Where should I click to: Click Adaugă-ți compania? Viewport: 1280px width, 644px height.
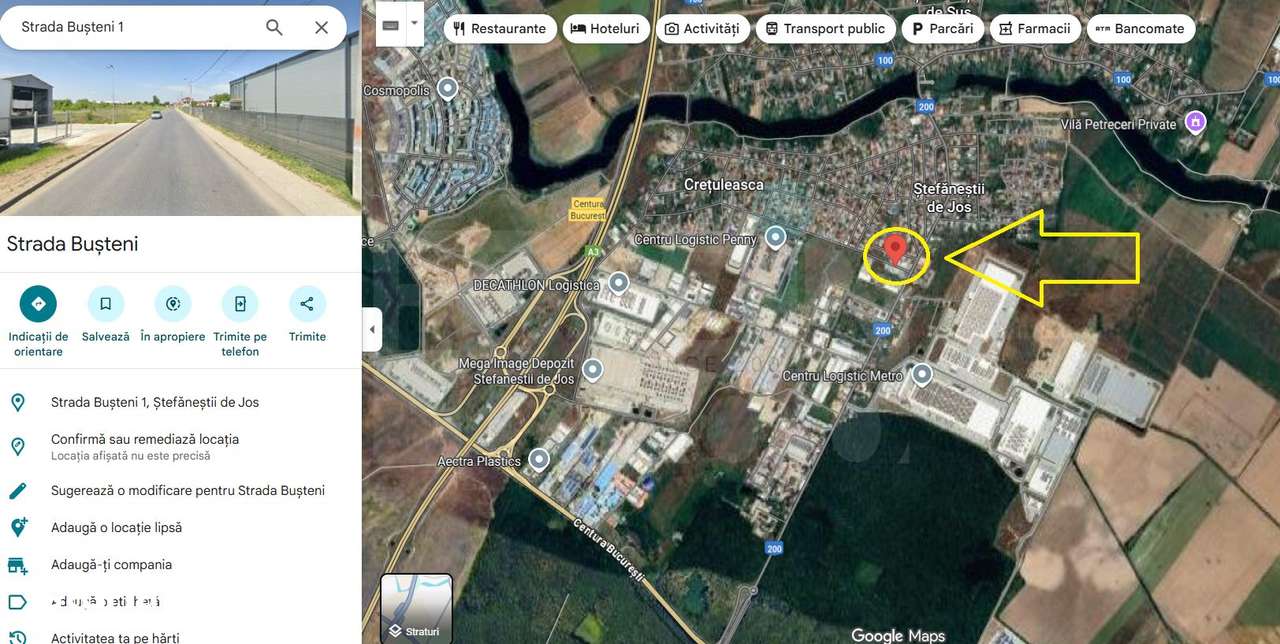pos(111,564)
